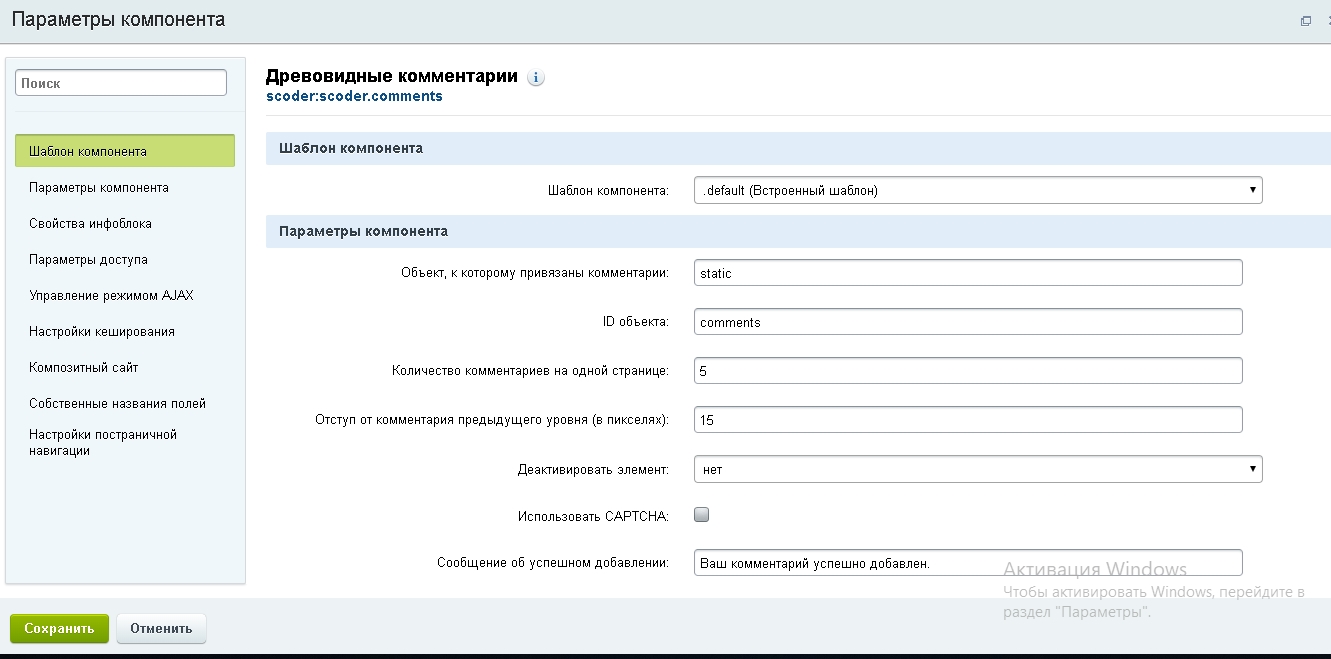Viewport: 1331px width, 659px height.
Task: Jump to Параметры доступа section
Action: pyautogui.click(x=88, y=259)
